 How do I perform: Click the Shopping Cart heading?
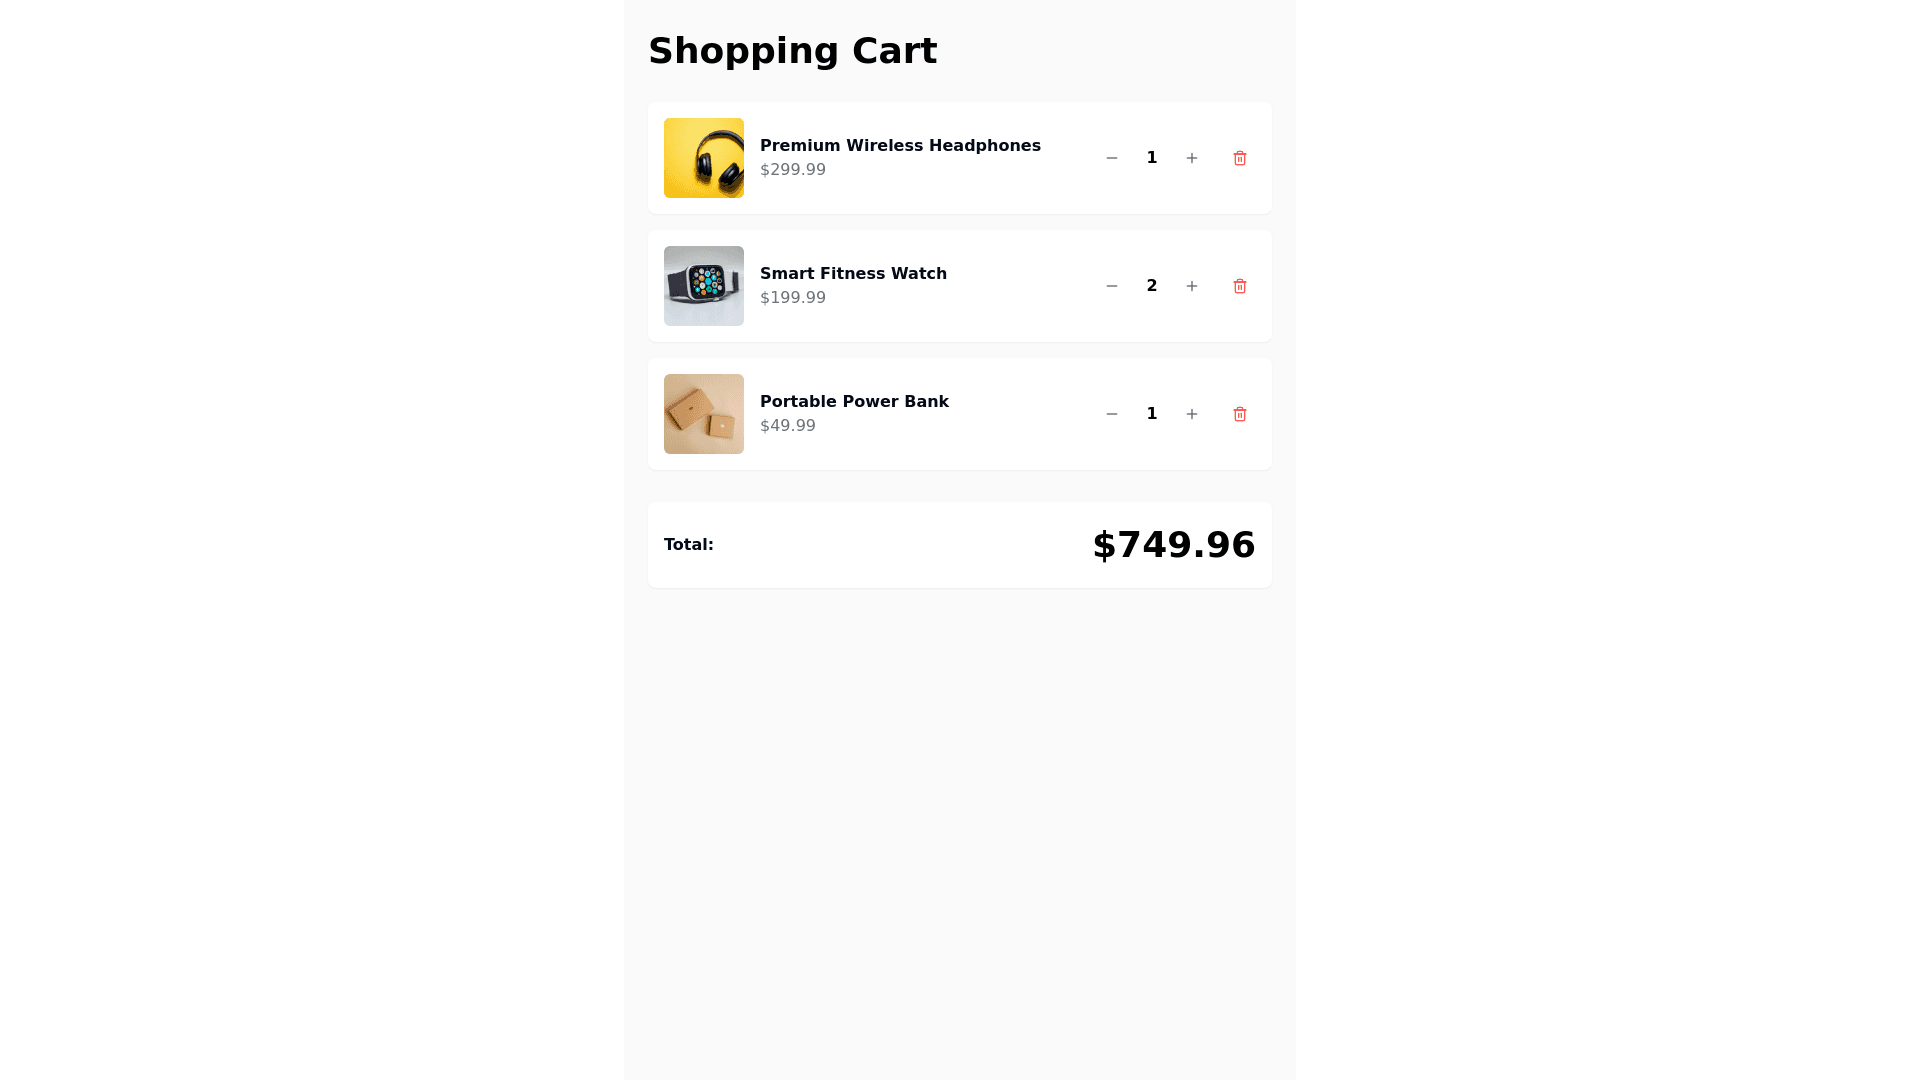point(792,51)
